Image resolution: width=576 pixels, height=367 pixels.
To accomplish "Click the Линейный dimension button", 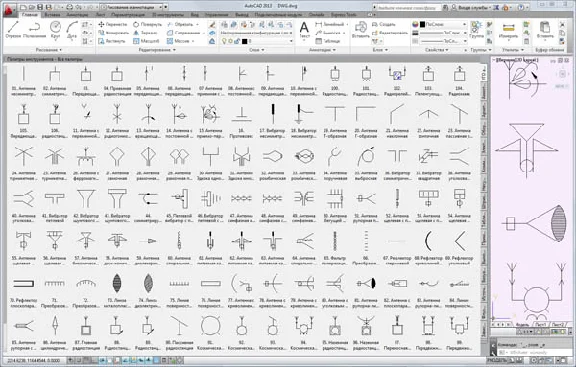I will pyautogui.click(x=331, y=24).
